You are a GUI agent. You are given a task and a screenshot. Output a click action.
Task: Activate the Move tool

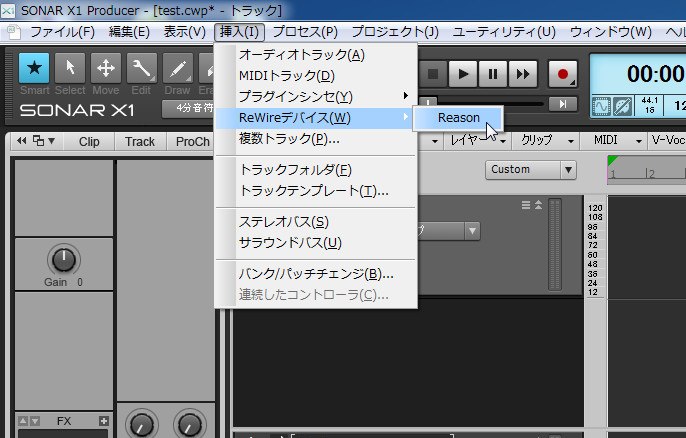coord(106,68)
